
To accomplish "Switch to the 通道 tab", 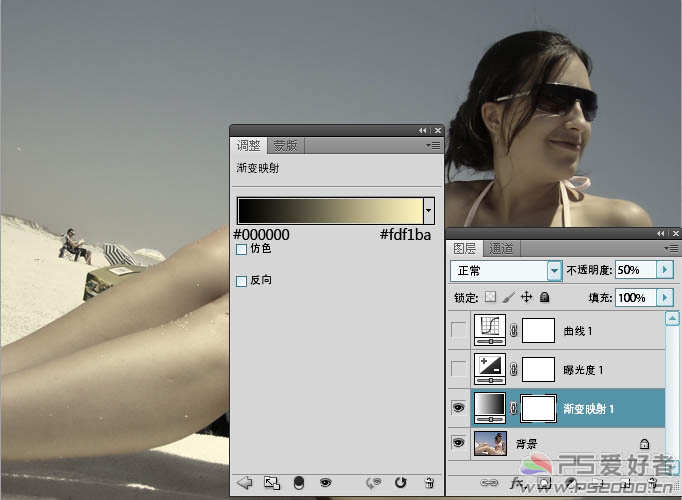I will (501, 248).
